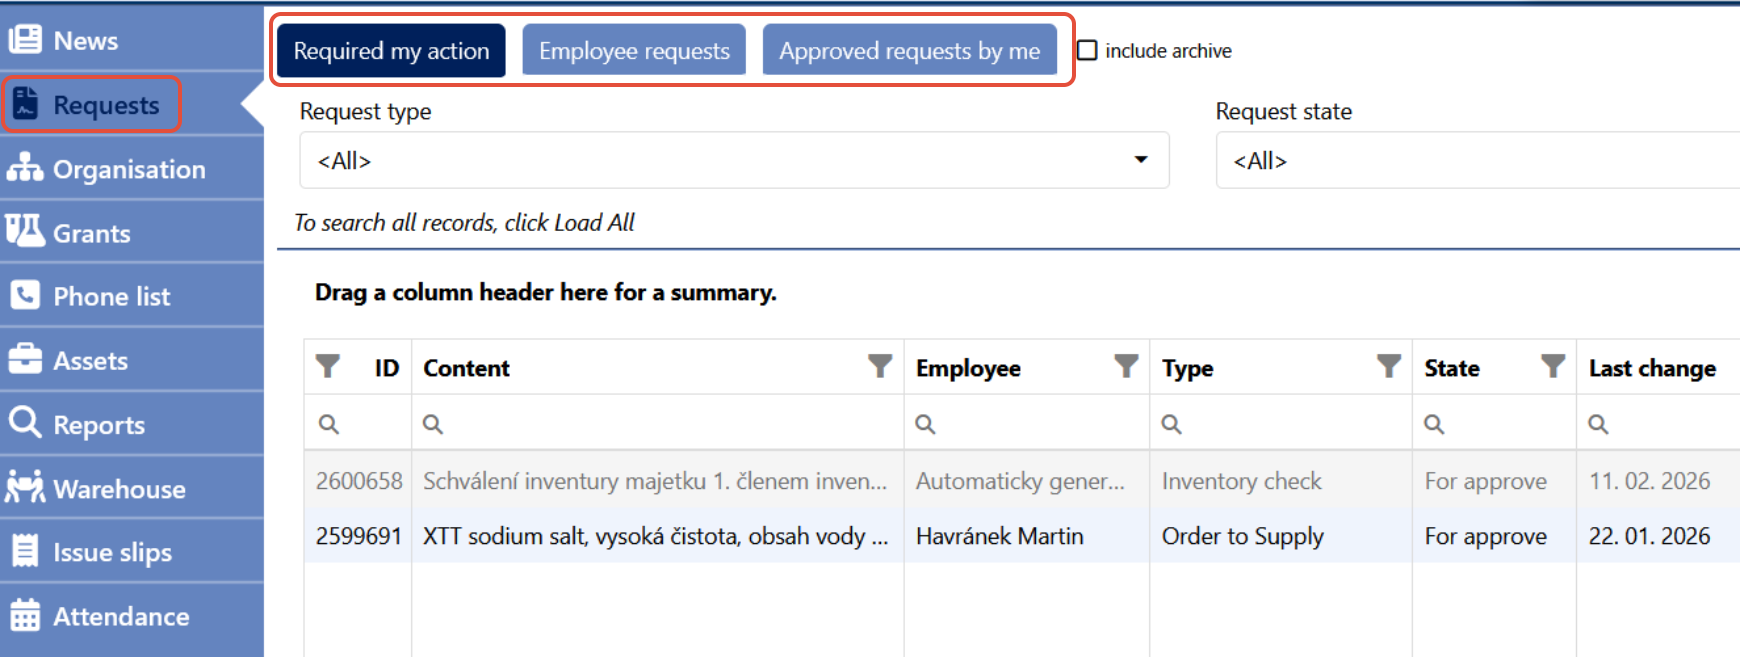Viewport: 1740px width, 657px height.
Task: Click search magnifier under State column
Action: coord(1434,424)
